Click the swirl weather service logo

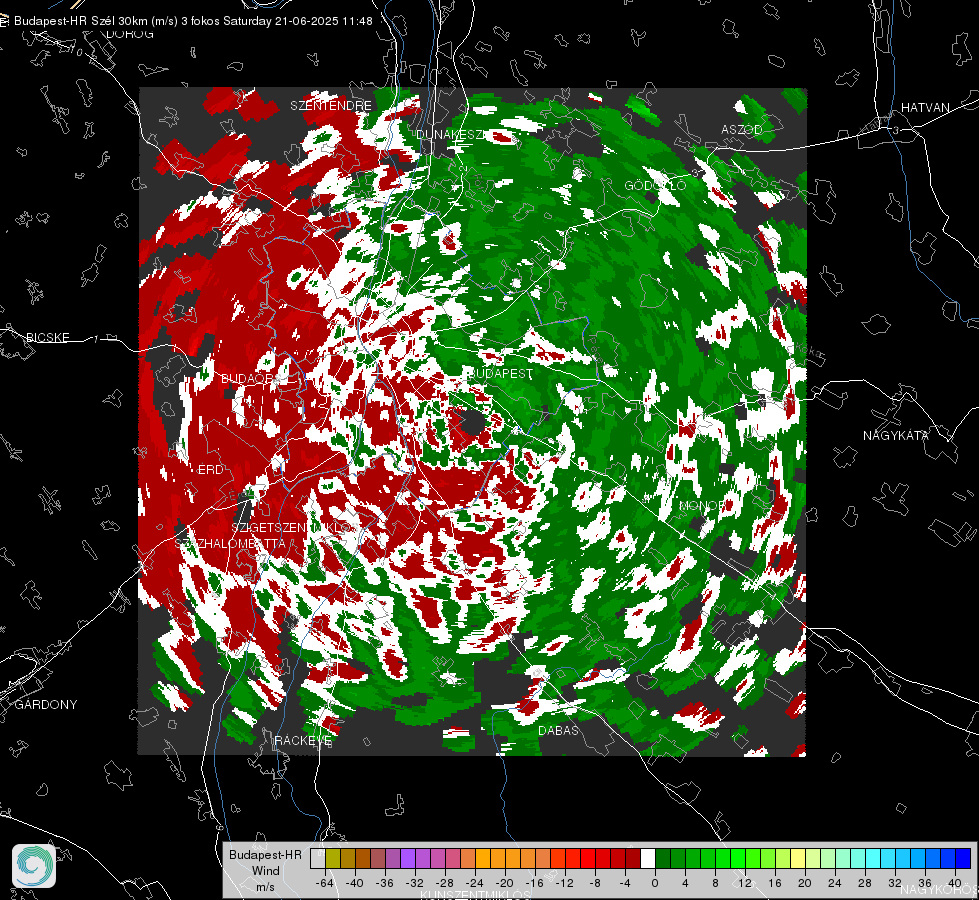click(34, 866)
